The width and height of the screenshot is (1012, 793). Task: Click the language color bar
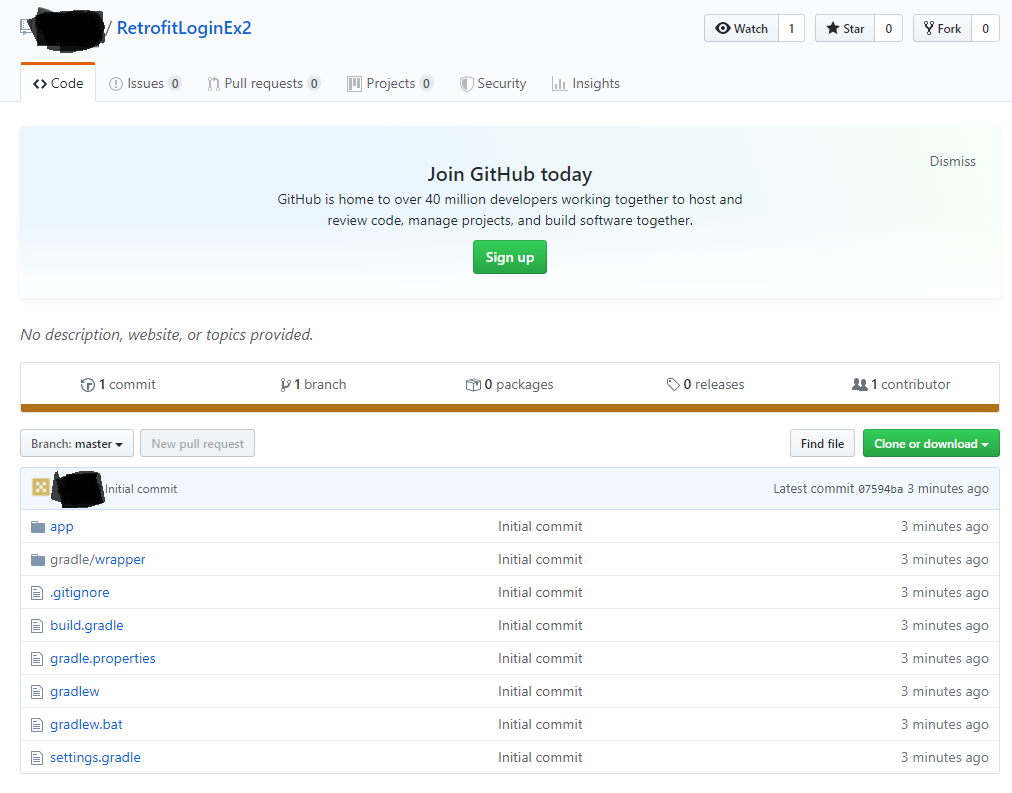(x=510, y=408)
